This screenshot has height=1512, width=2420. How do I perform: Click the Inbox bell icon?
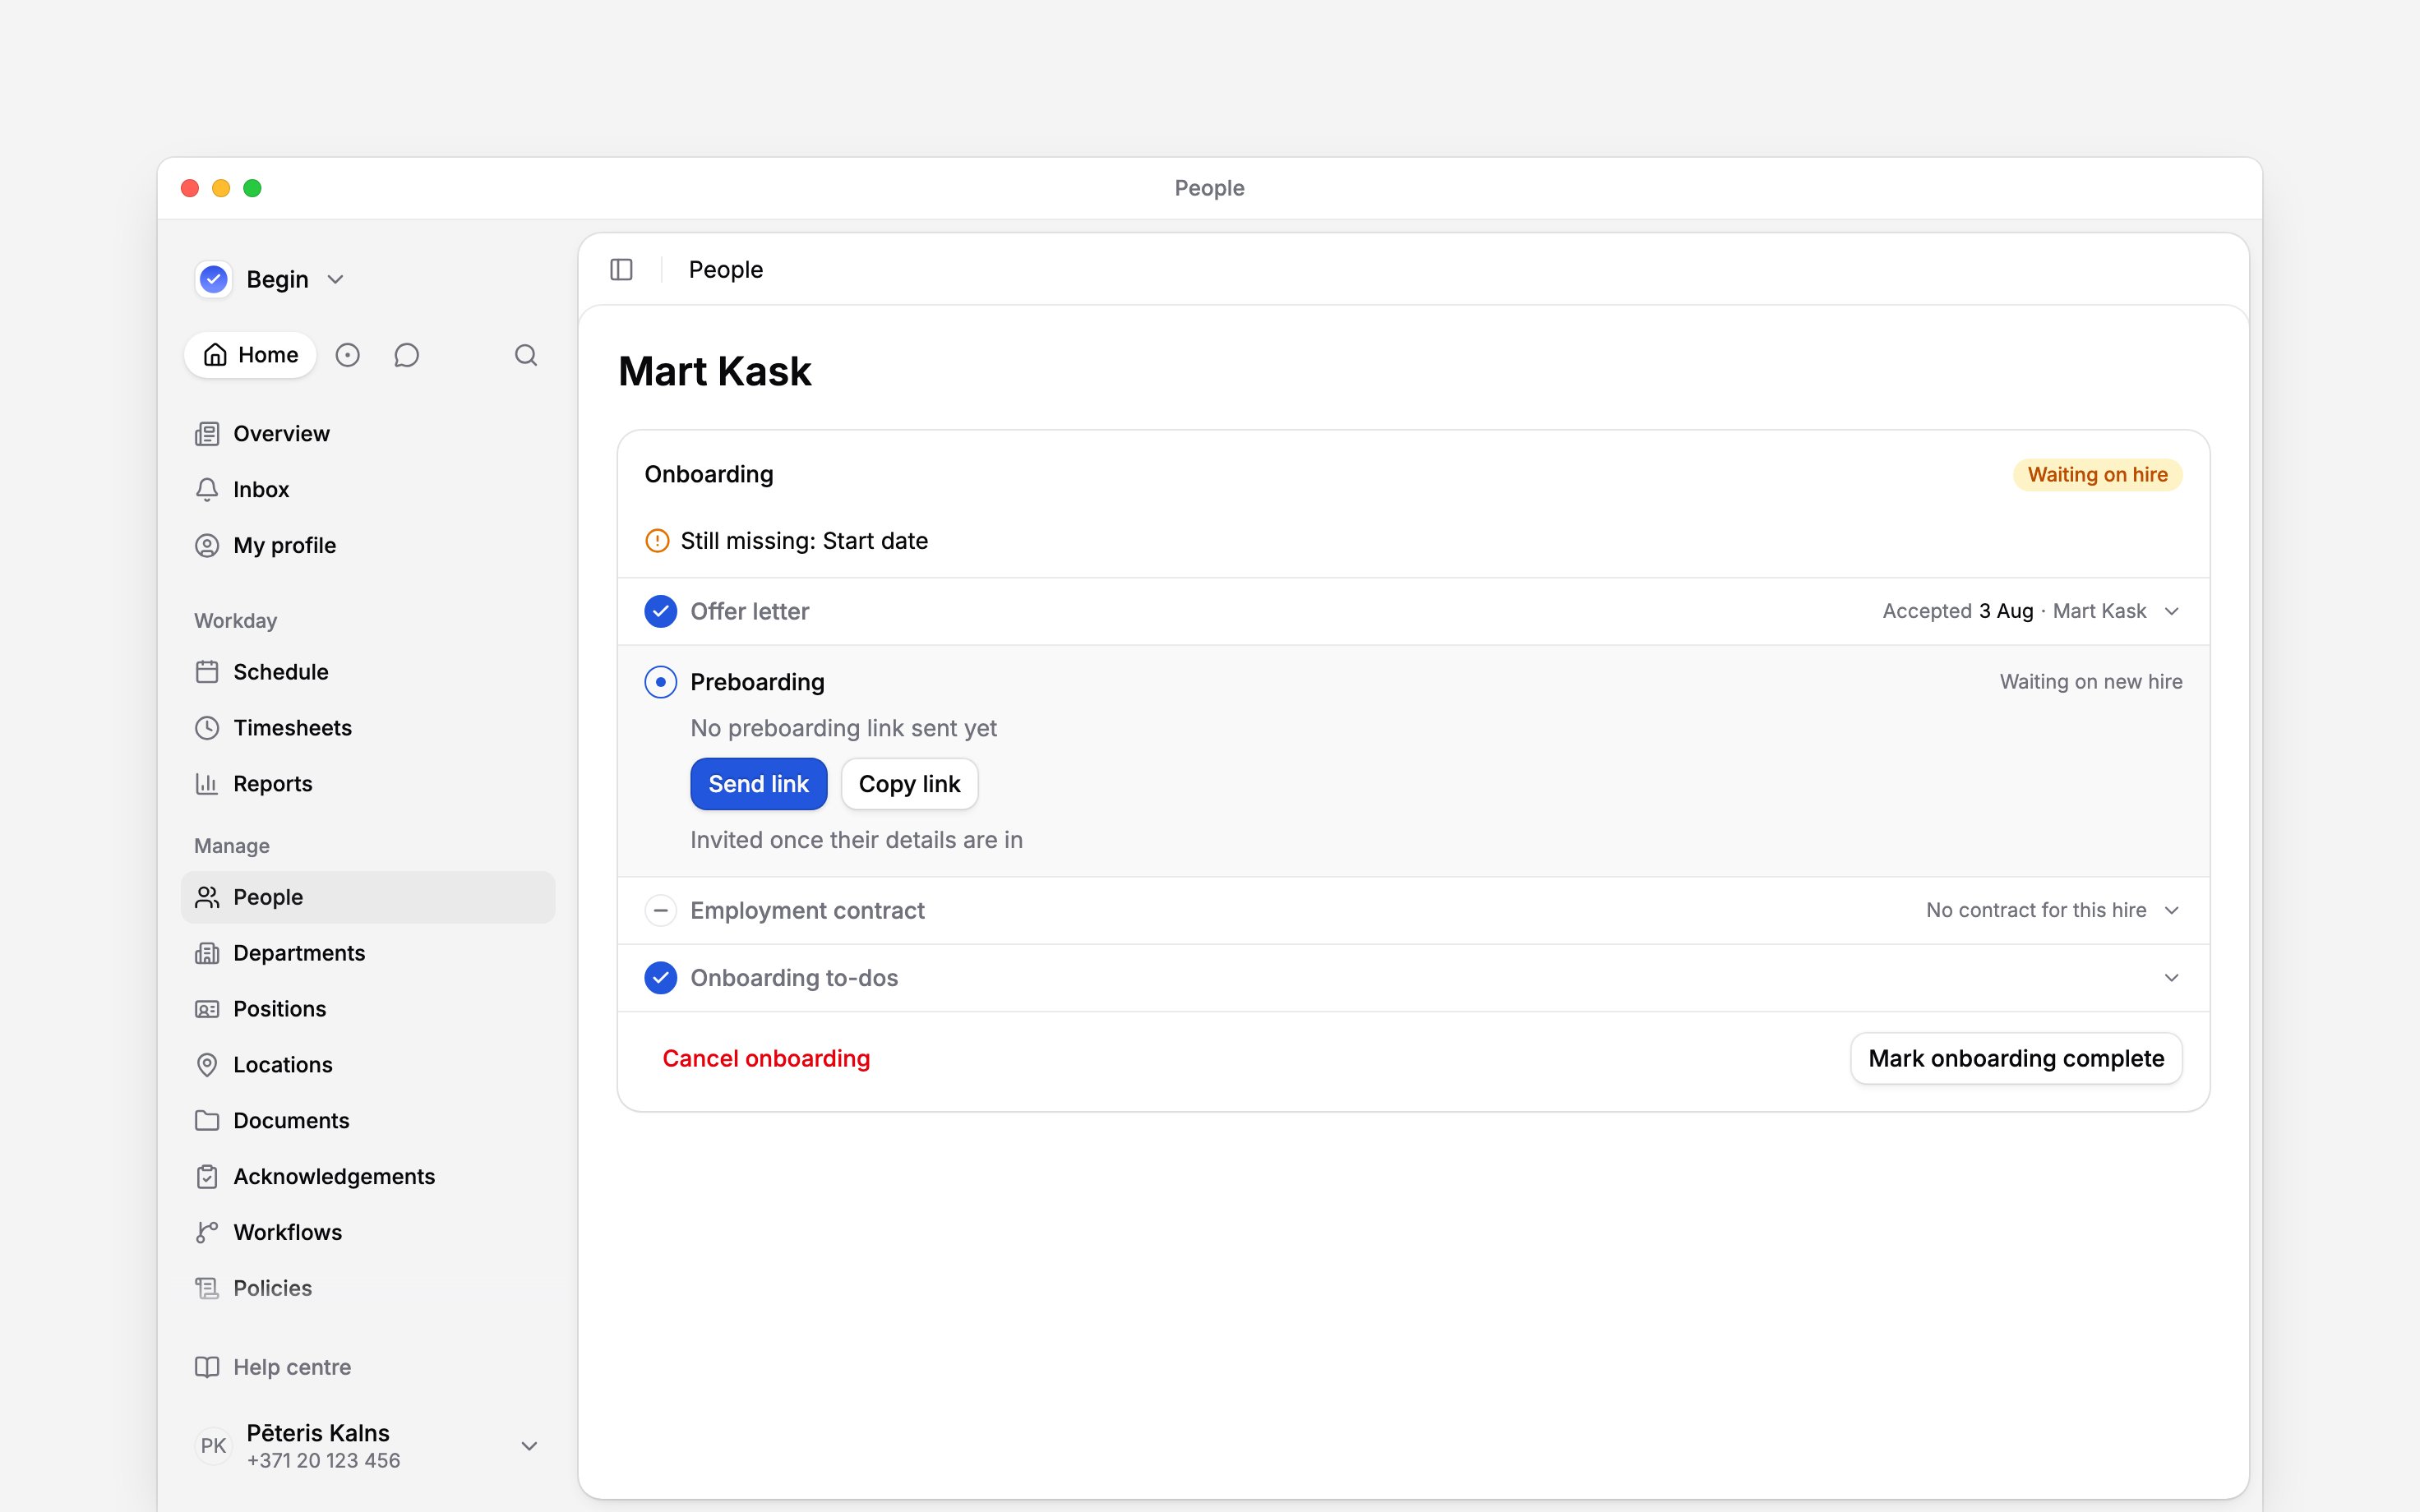(x=207, y=490)
